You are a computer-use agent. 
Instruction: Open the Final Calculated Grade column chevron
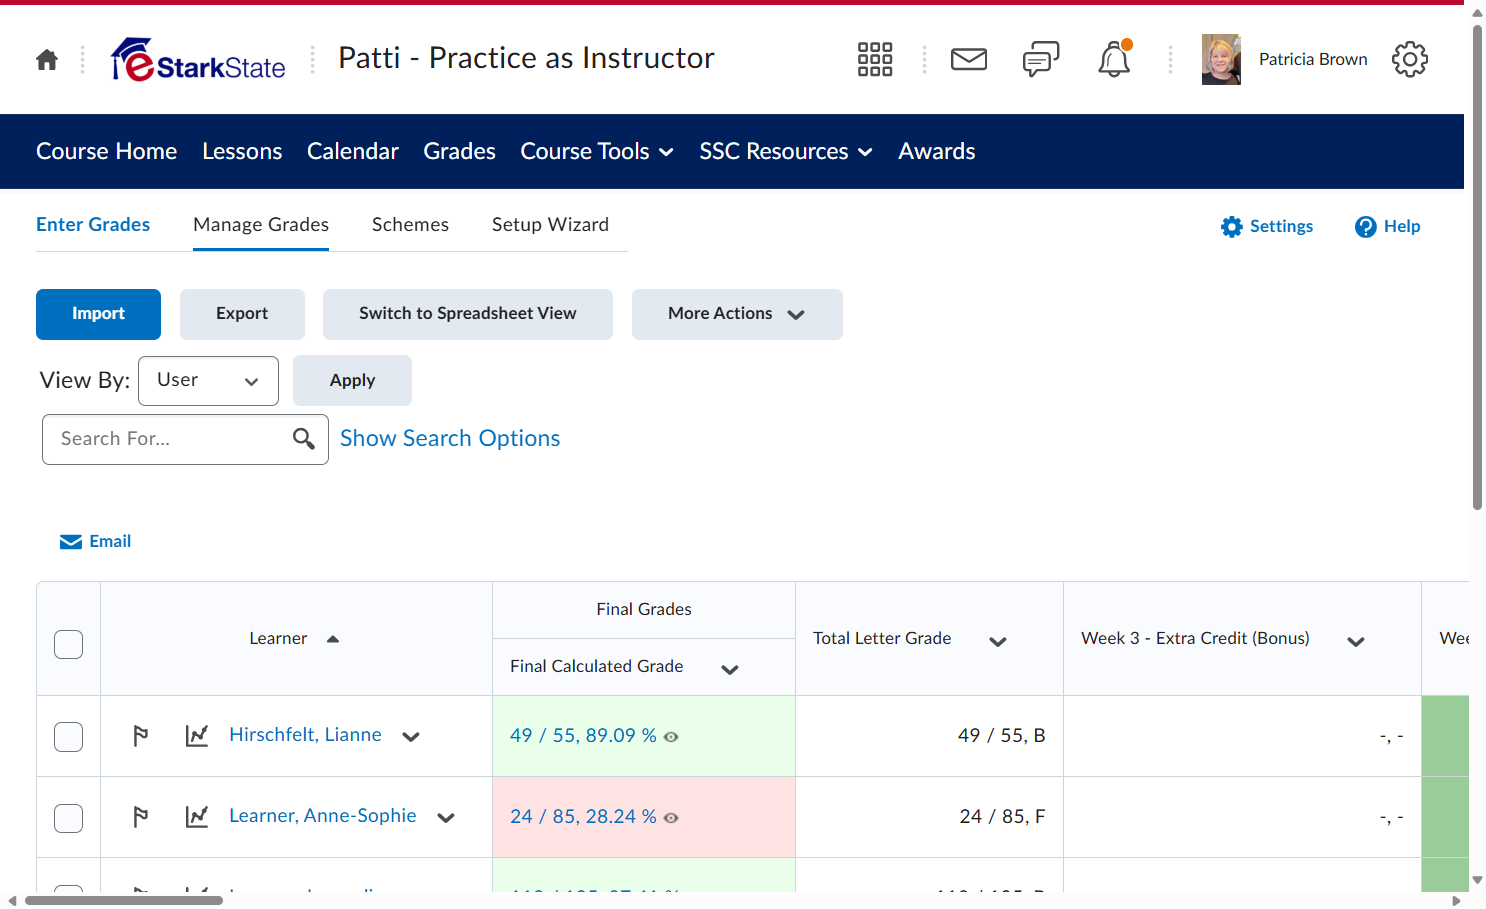pos(730,670)
